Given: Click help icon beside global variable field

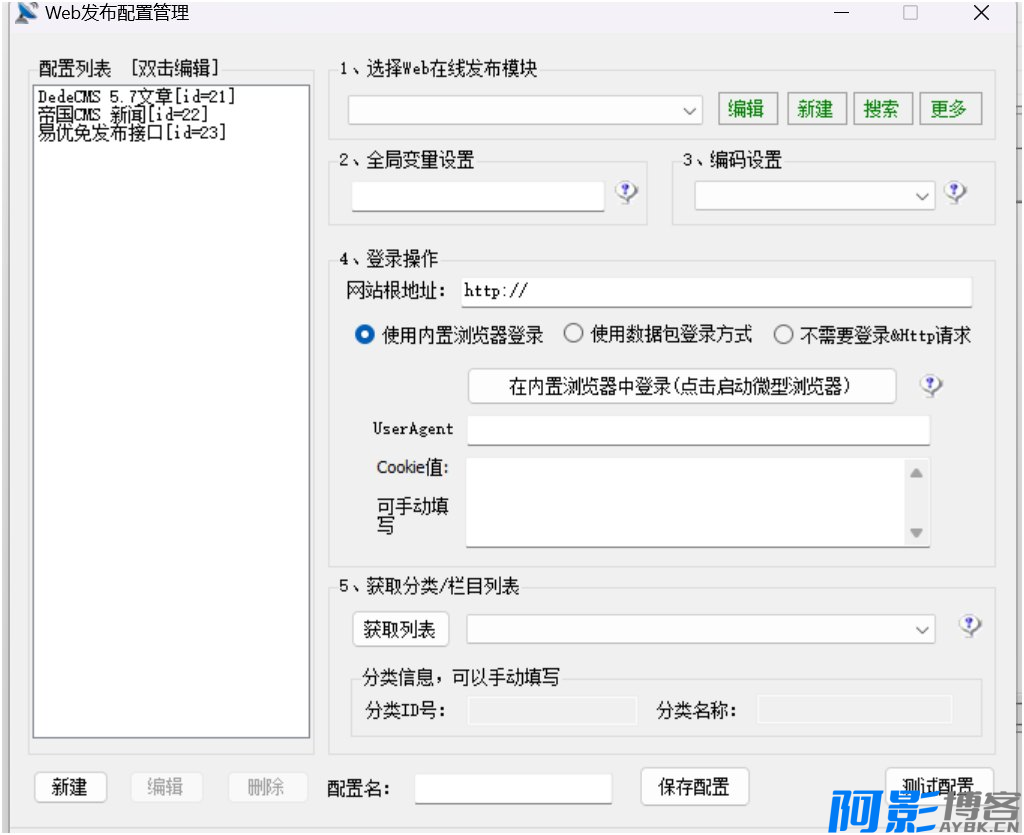Looking at the screenshot, I should point(627,192).
